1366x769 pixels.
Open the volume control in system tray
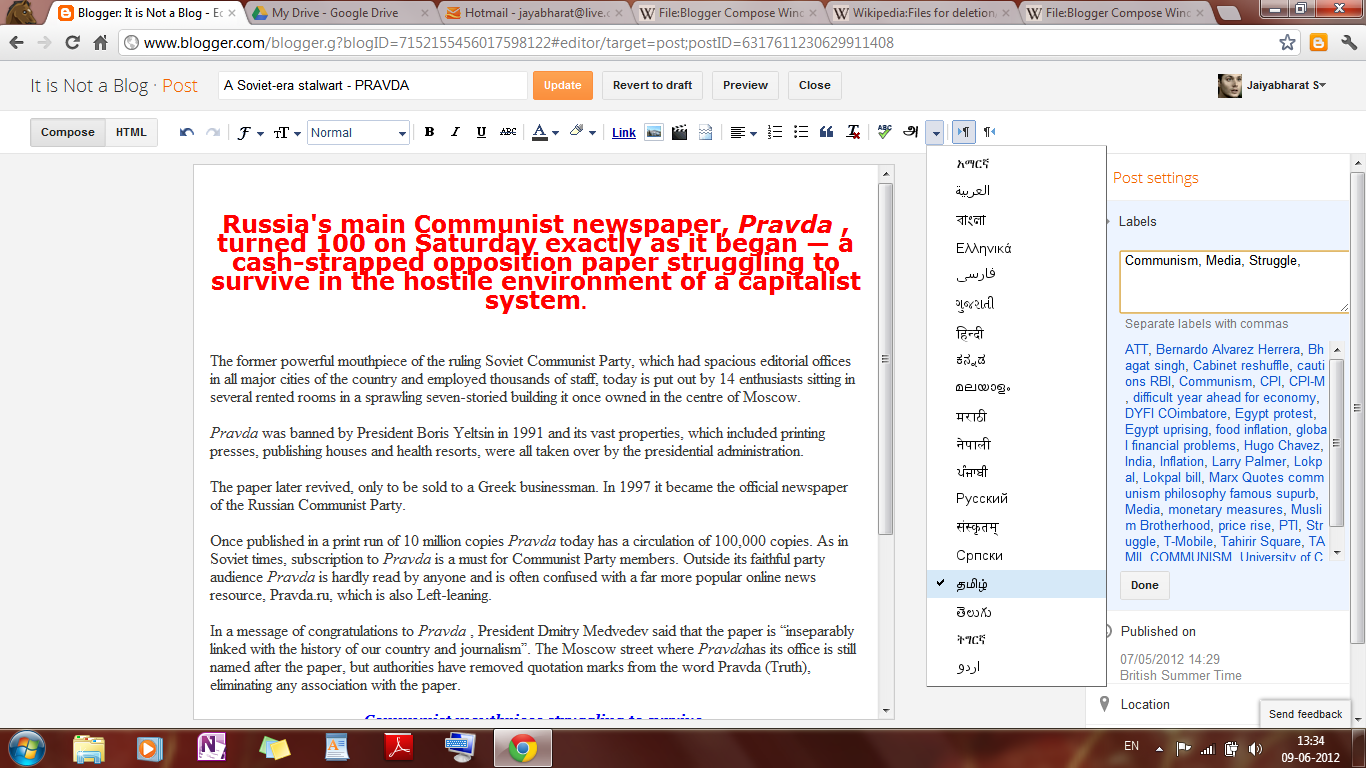coord(1254,748)
